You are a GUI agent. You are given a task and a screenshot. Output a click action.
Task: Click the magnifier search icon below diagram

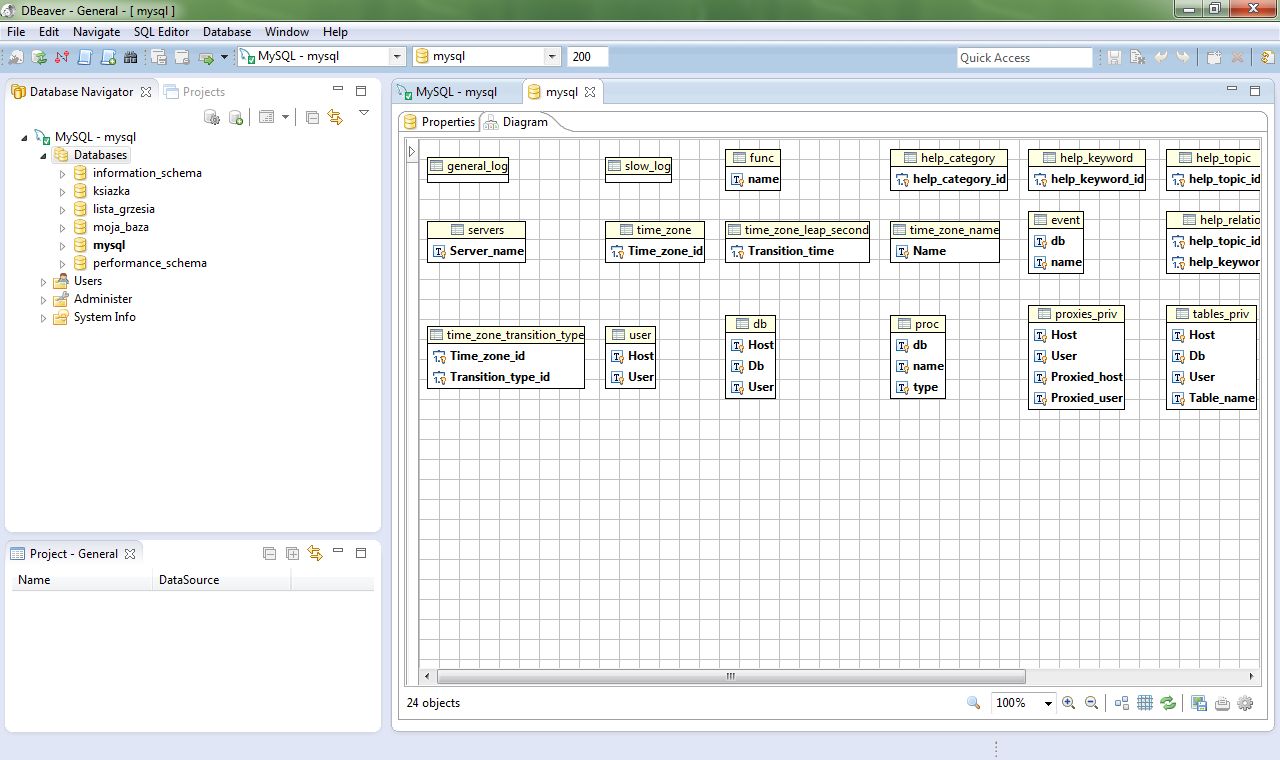tap(974, 703)
